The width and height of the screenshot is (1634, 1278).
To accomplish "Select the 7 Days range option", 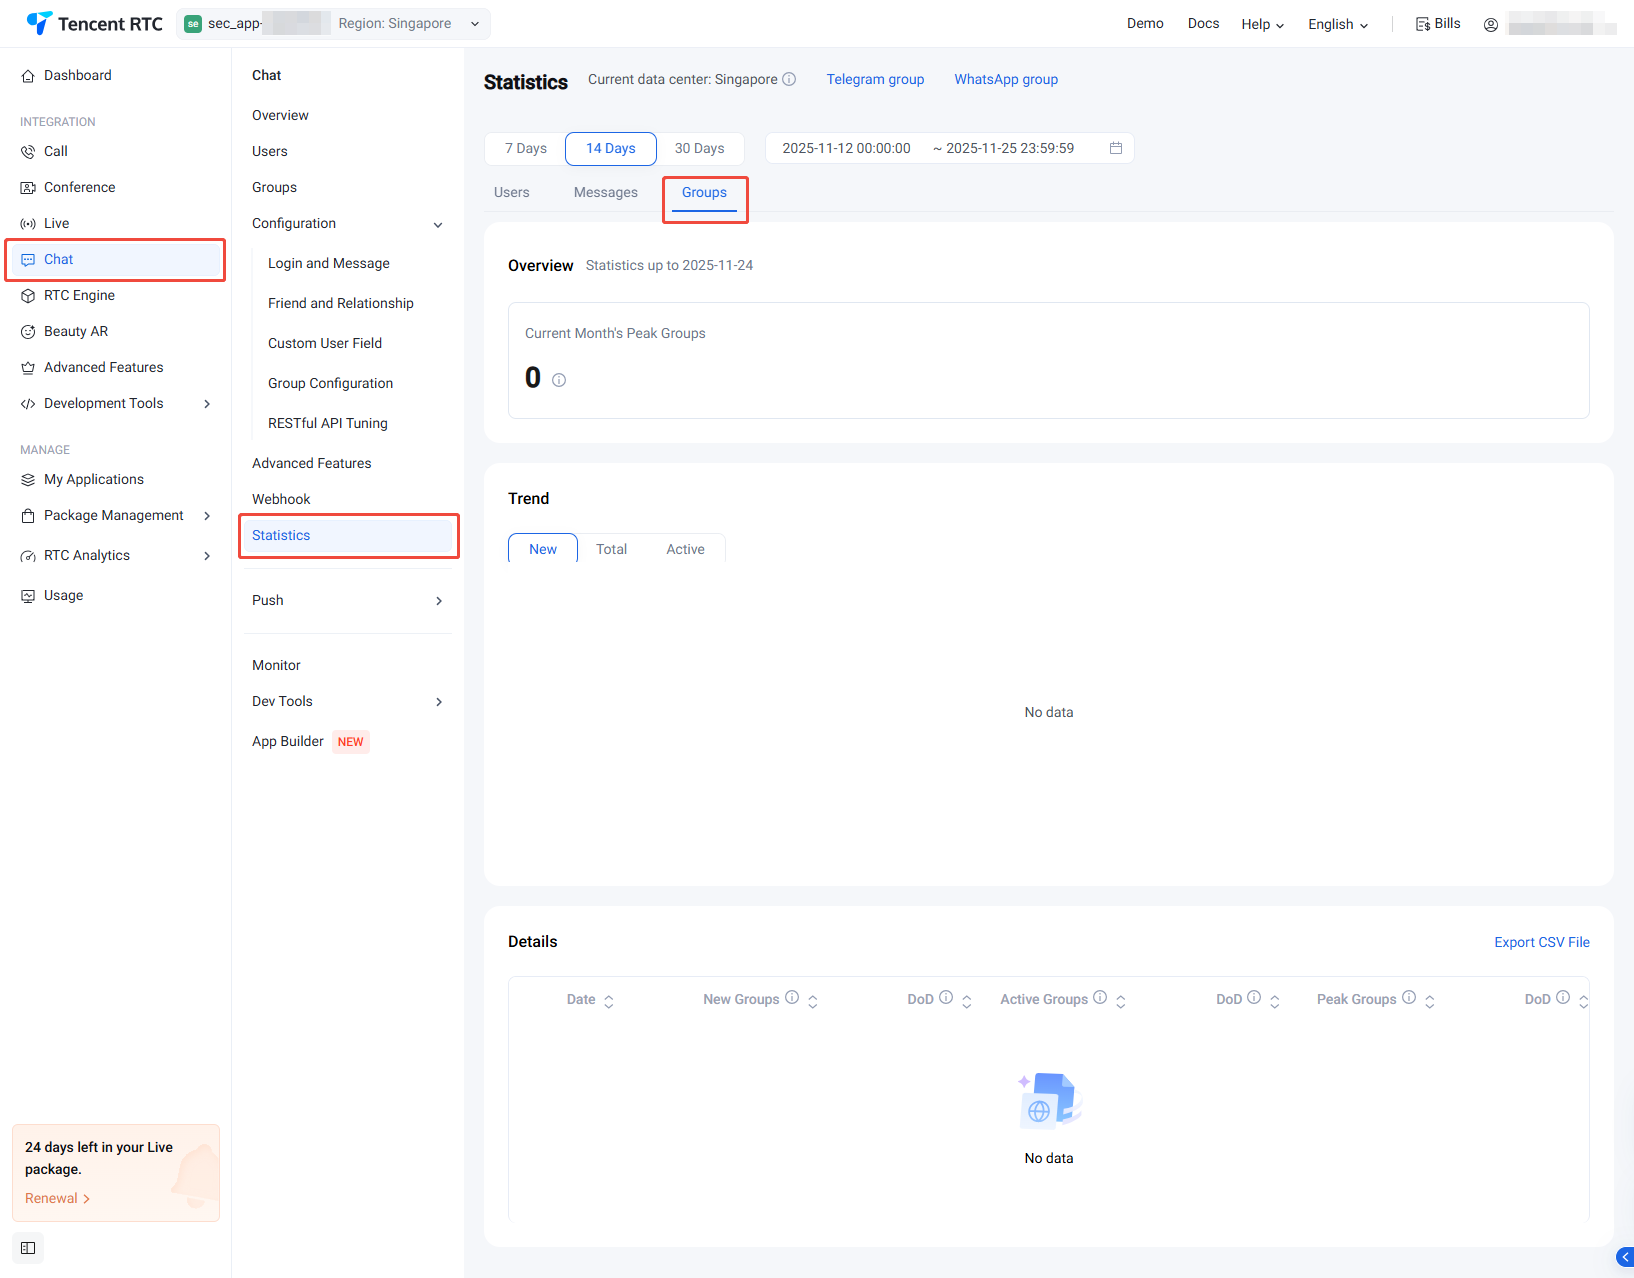I will click(525, 148).
